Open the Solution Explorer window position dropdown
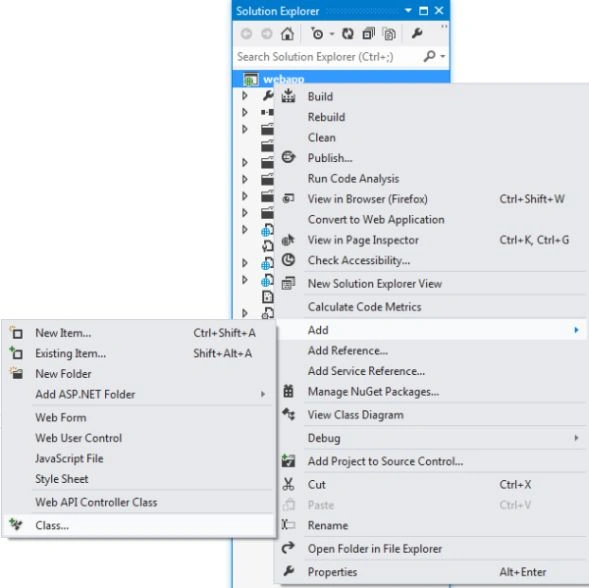Screen dimensions: 589x588 pos(408,11)
